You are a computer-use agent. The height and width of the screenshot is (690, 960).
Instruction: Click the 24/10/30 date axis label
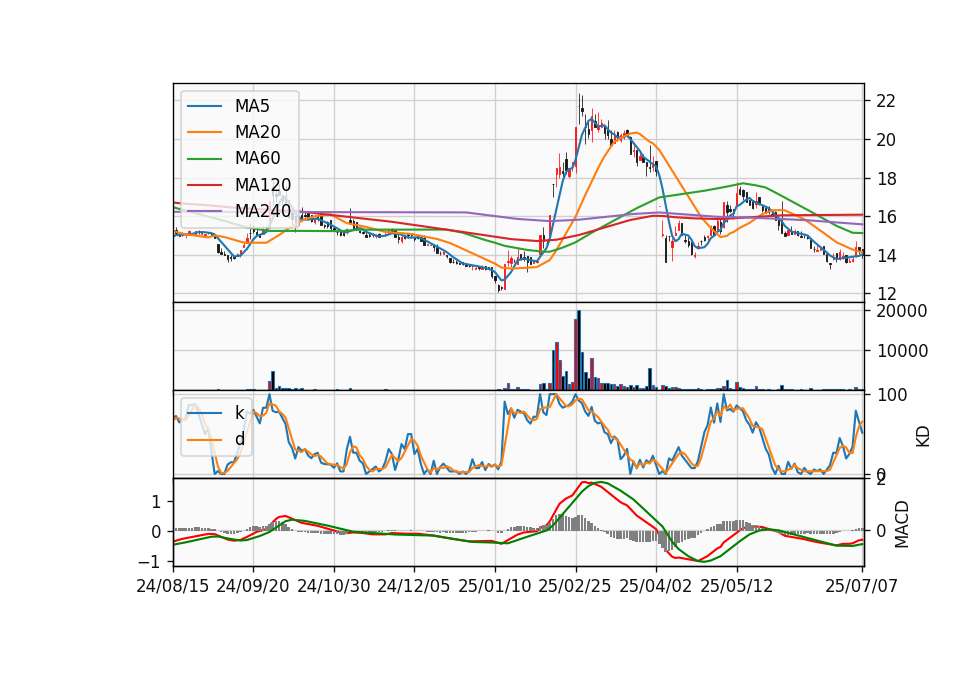click(x=334, y=586)
